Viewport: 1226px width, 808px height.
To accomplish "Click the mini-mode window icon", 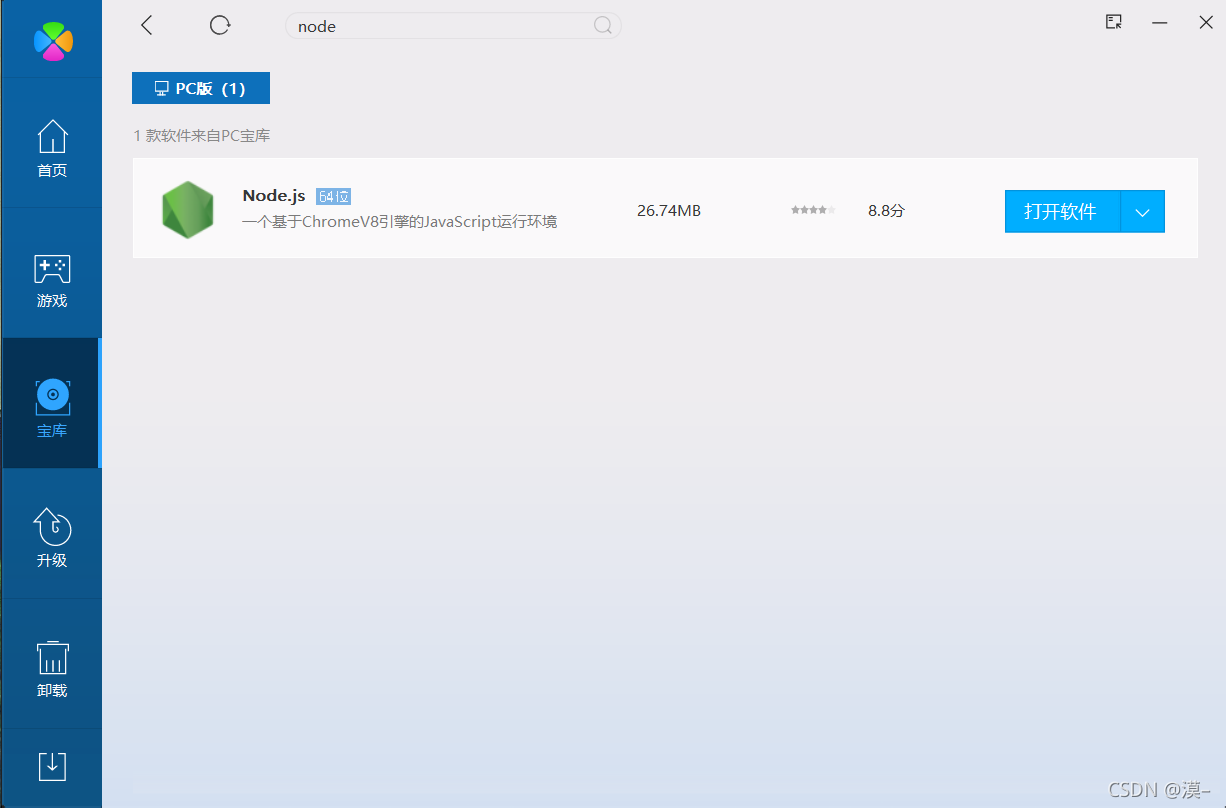I will click(x=1113, y=22).
